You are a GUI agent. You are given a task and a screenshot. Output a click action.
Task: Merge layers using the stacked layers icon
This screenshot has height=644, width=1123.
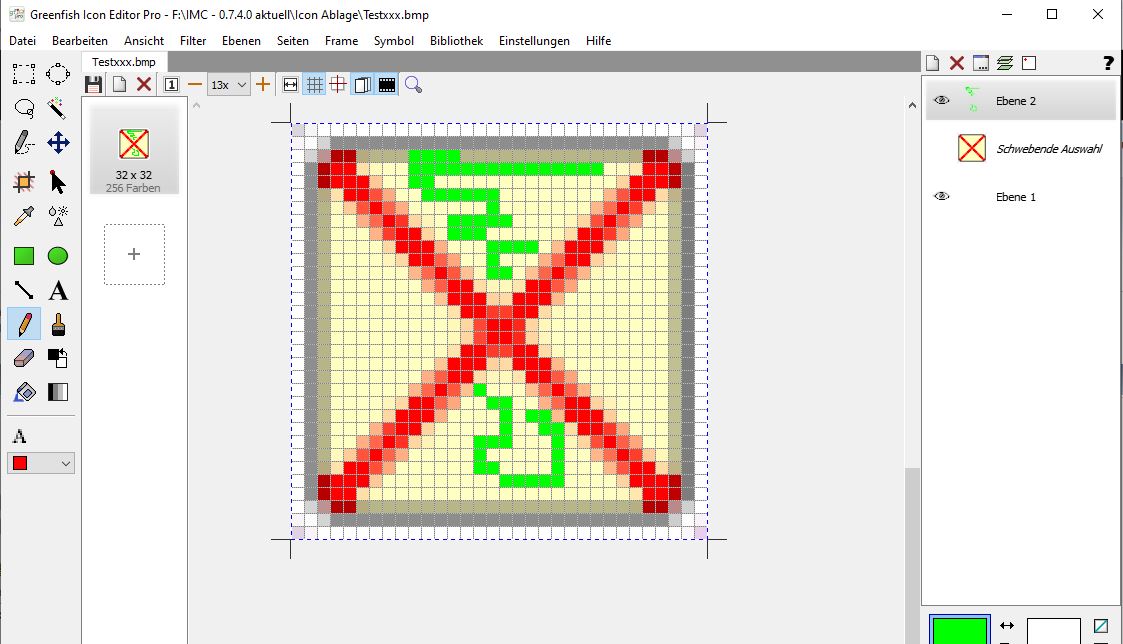(1005, 63)
